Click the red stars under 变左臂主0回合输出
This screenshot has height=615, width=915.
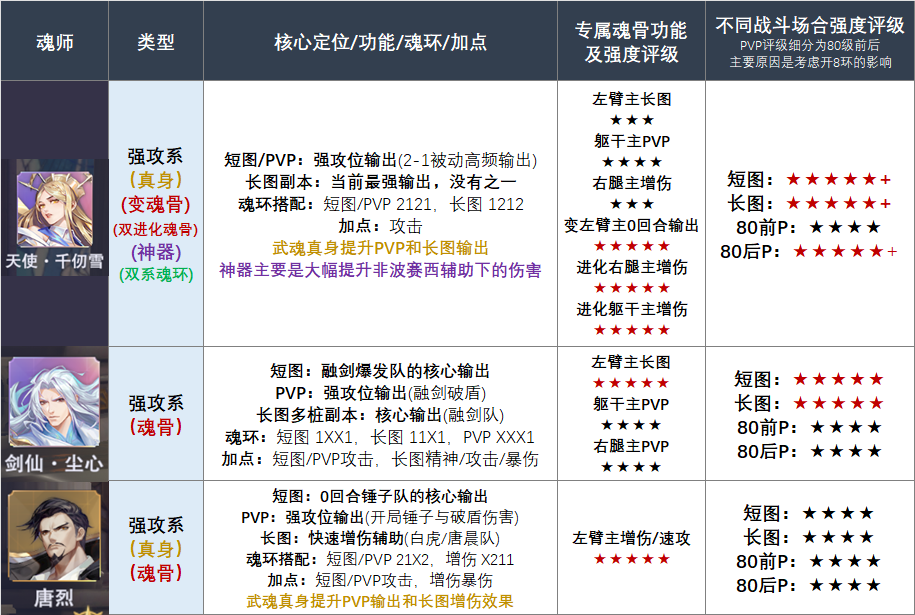pyautogui.click(x=631, y=246)
